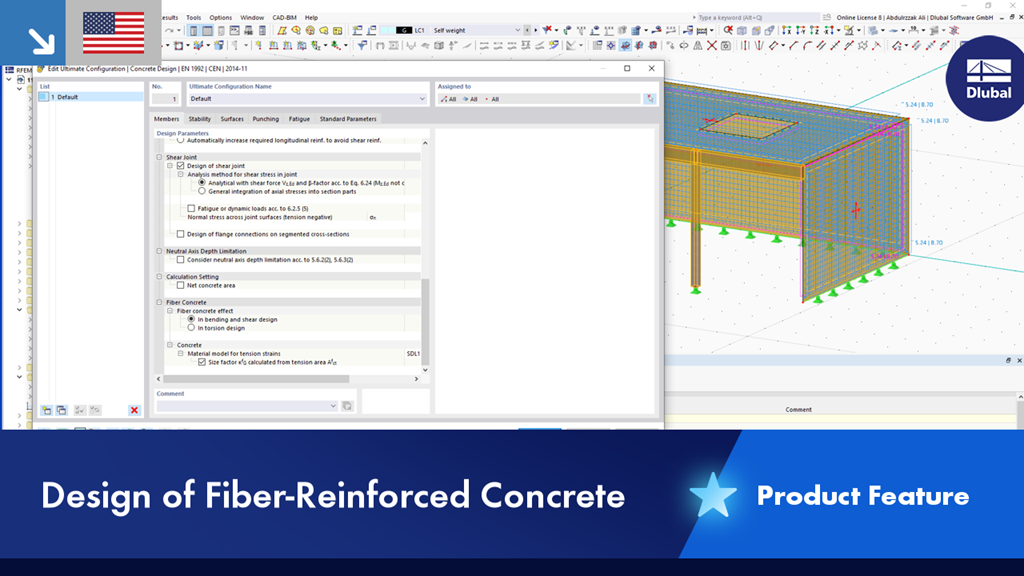This screenshot has height=576, width=1024.
Task: Click the select-all checkmarks icon below List
Action: (79, 410)
